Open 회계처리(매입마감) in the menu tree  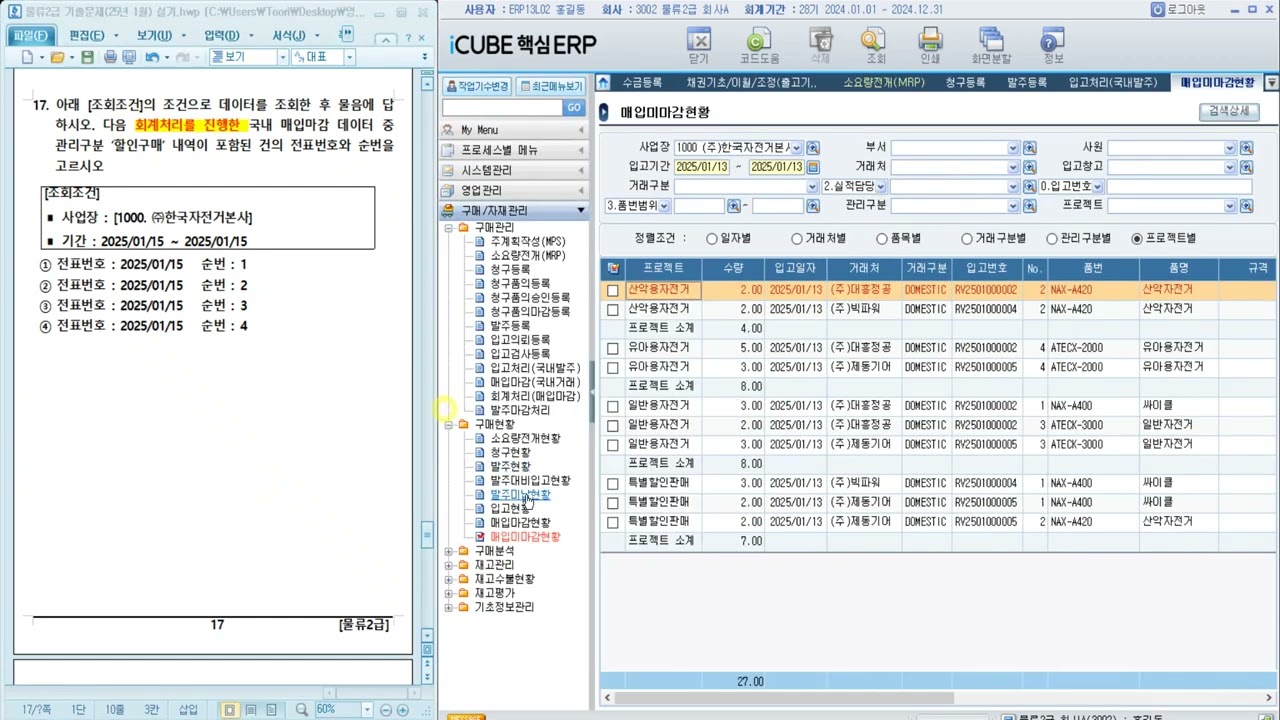pos(534,396)
